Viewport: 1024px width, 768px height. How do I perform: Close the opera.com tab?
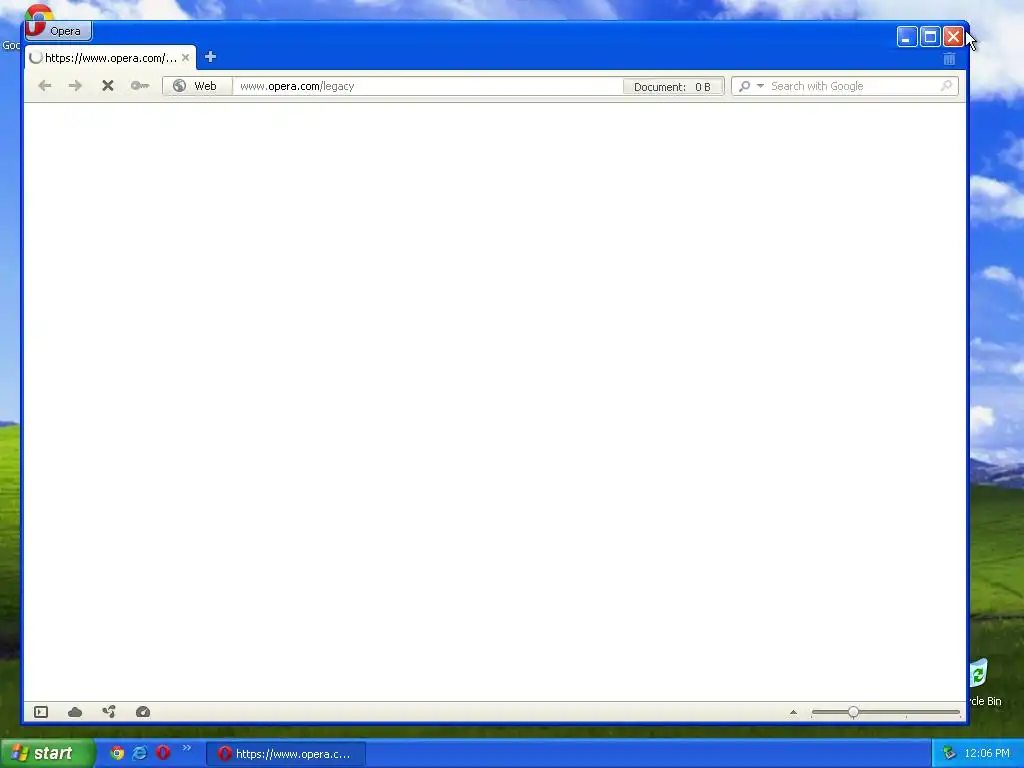pyautogui.click(x=185, y=57)
